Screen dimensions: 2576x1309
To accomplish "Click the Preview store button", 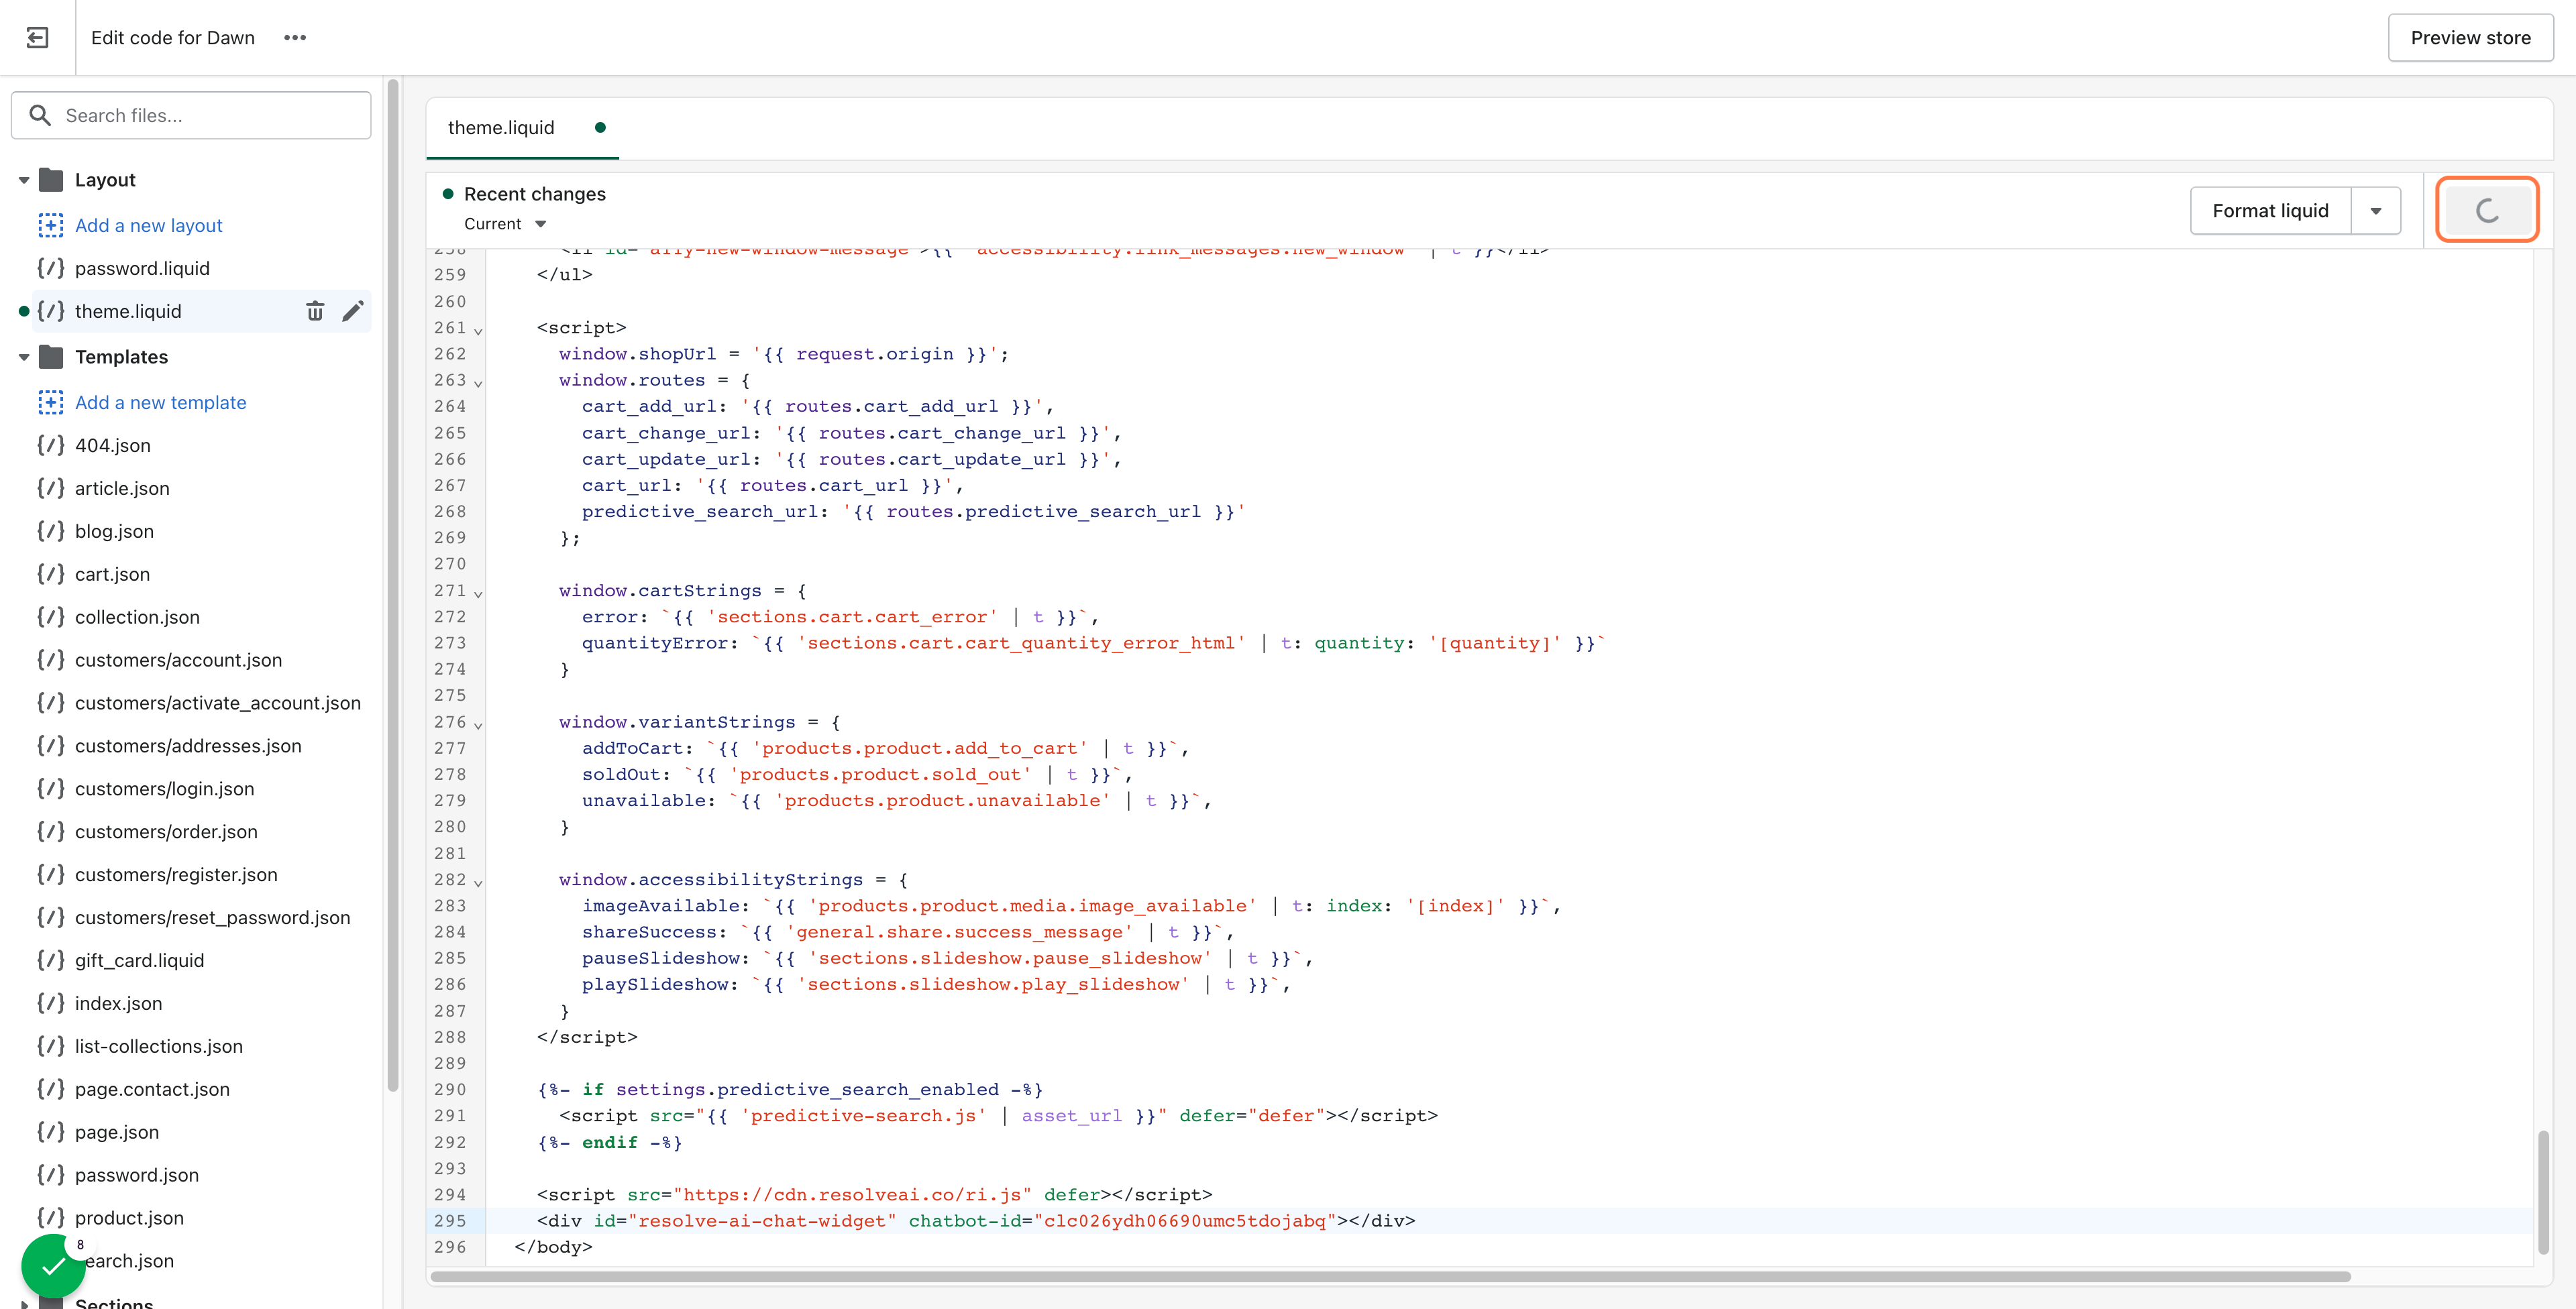I will click(2470, 38).
